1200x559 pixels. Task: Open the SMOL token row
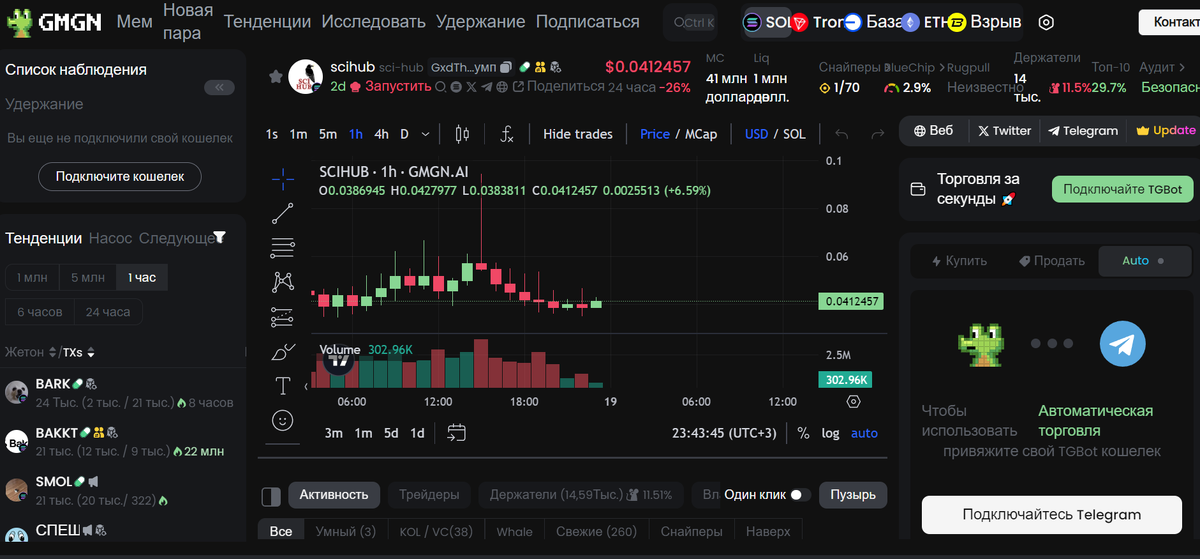122,490
